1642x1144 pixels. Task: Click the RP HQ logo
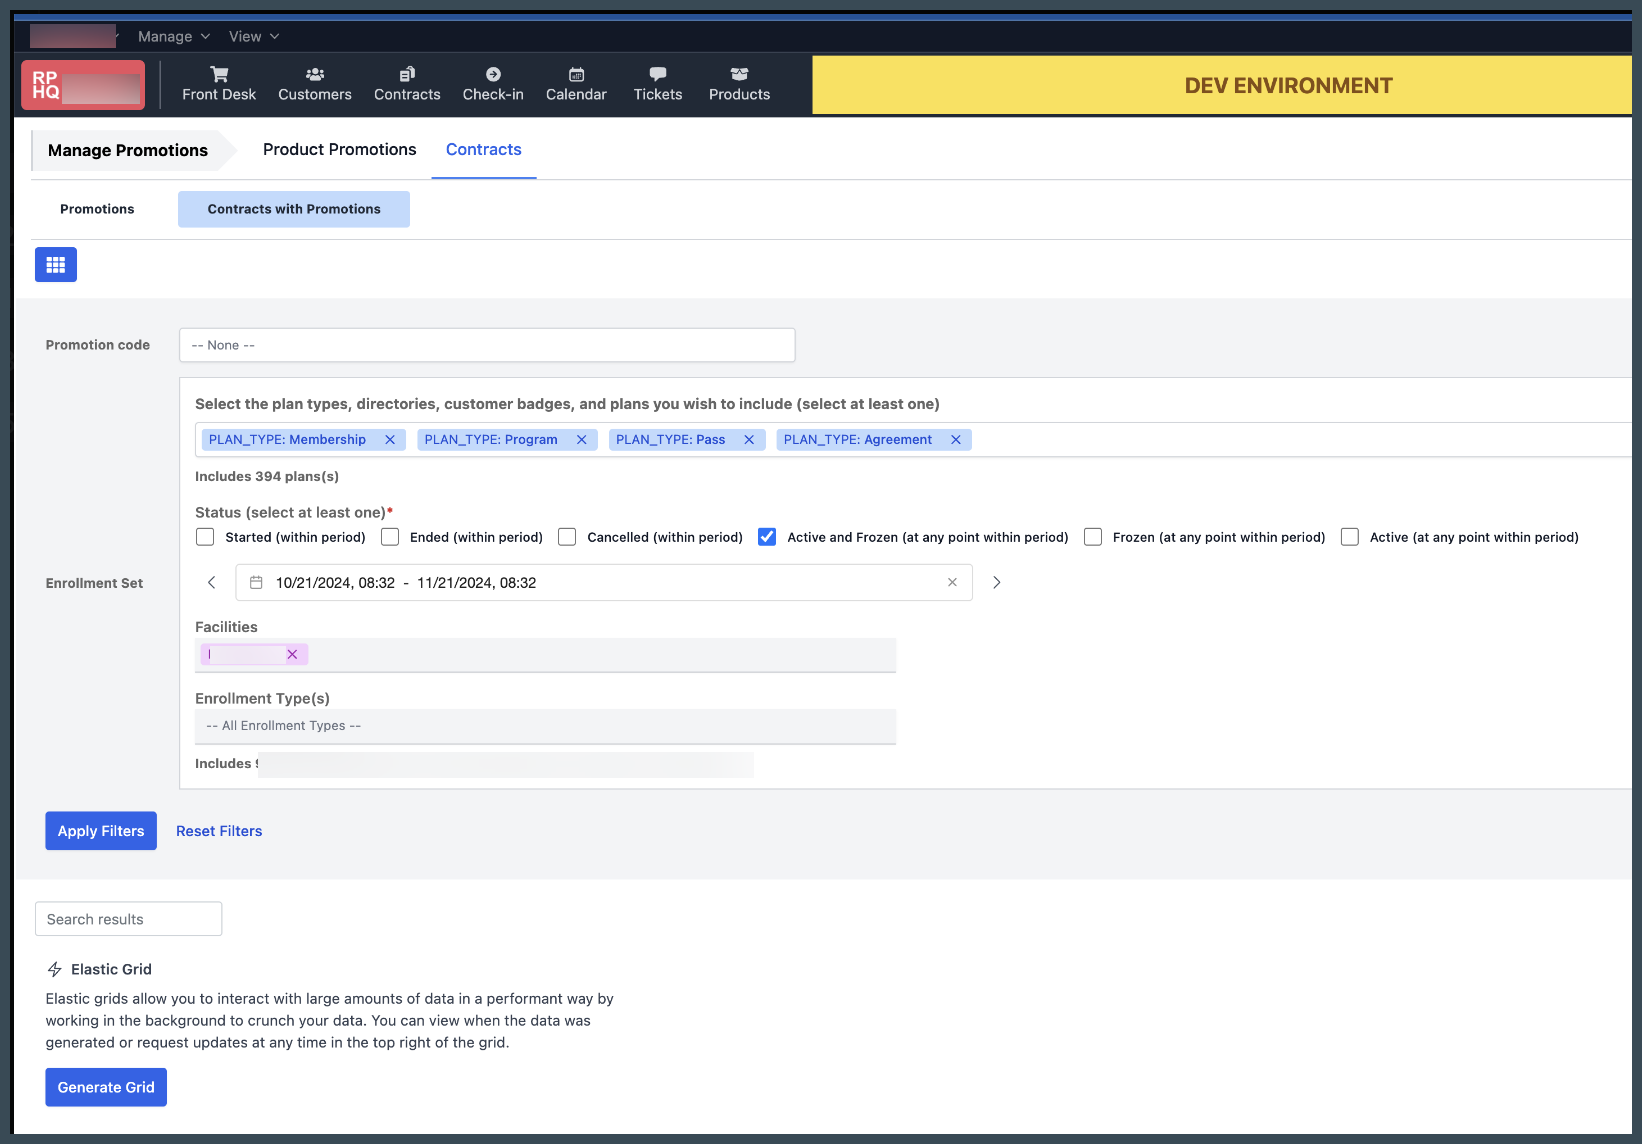pos(83,85)
